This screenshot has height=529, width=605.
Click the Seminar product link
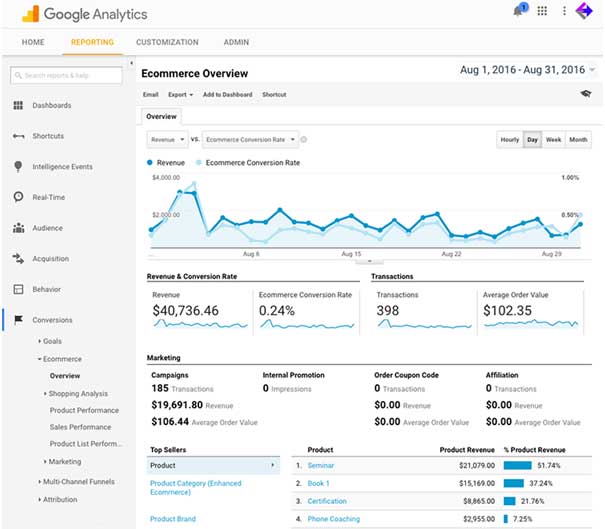pyautogui.click(x=321, y=466)
